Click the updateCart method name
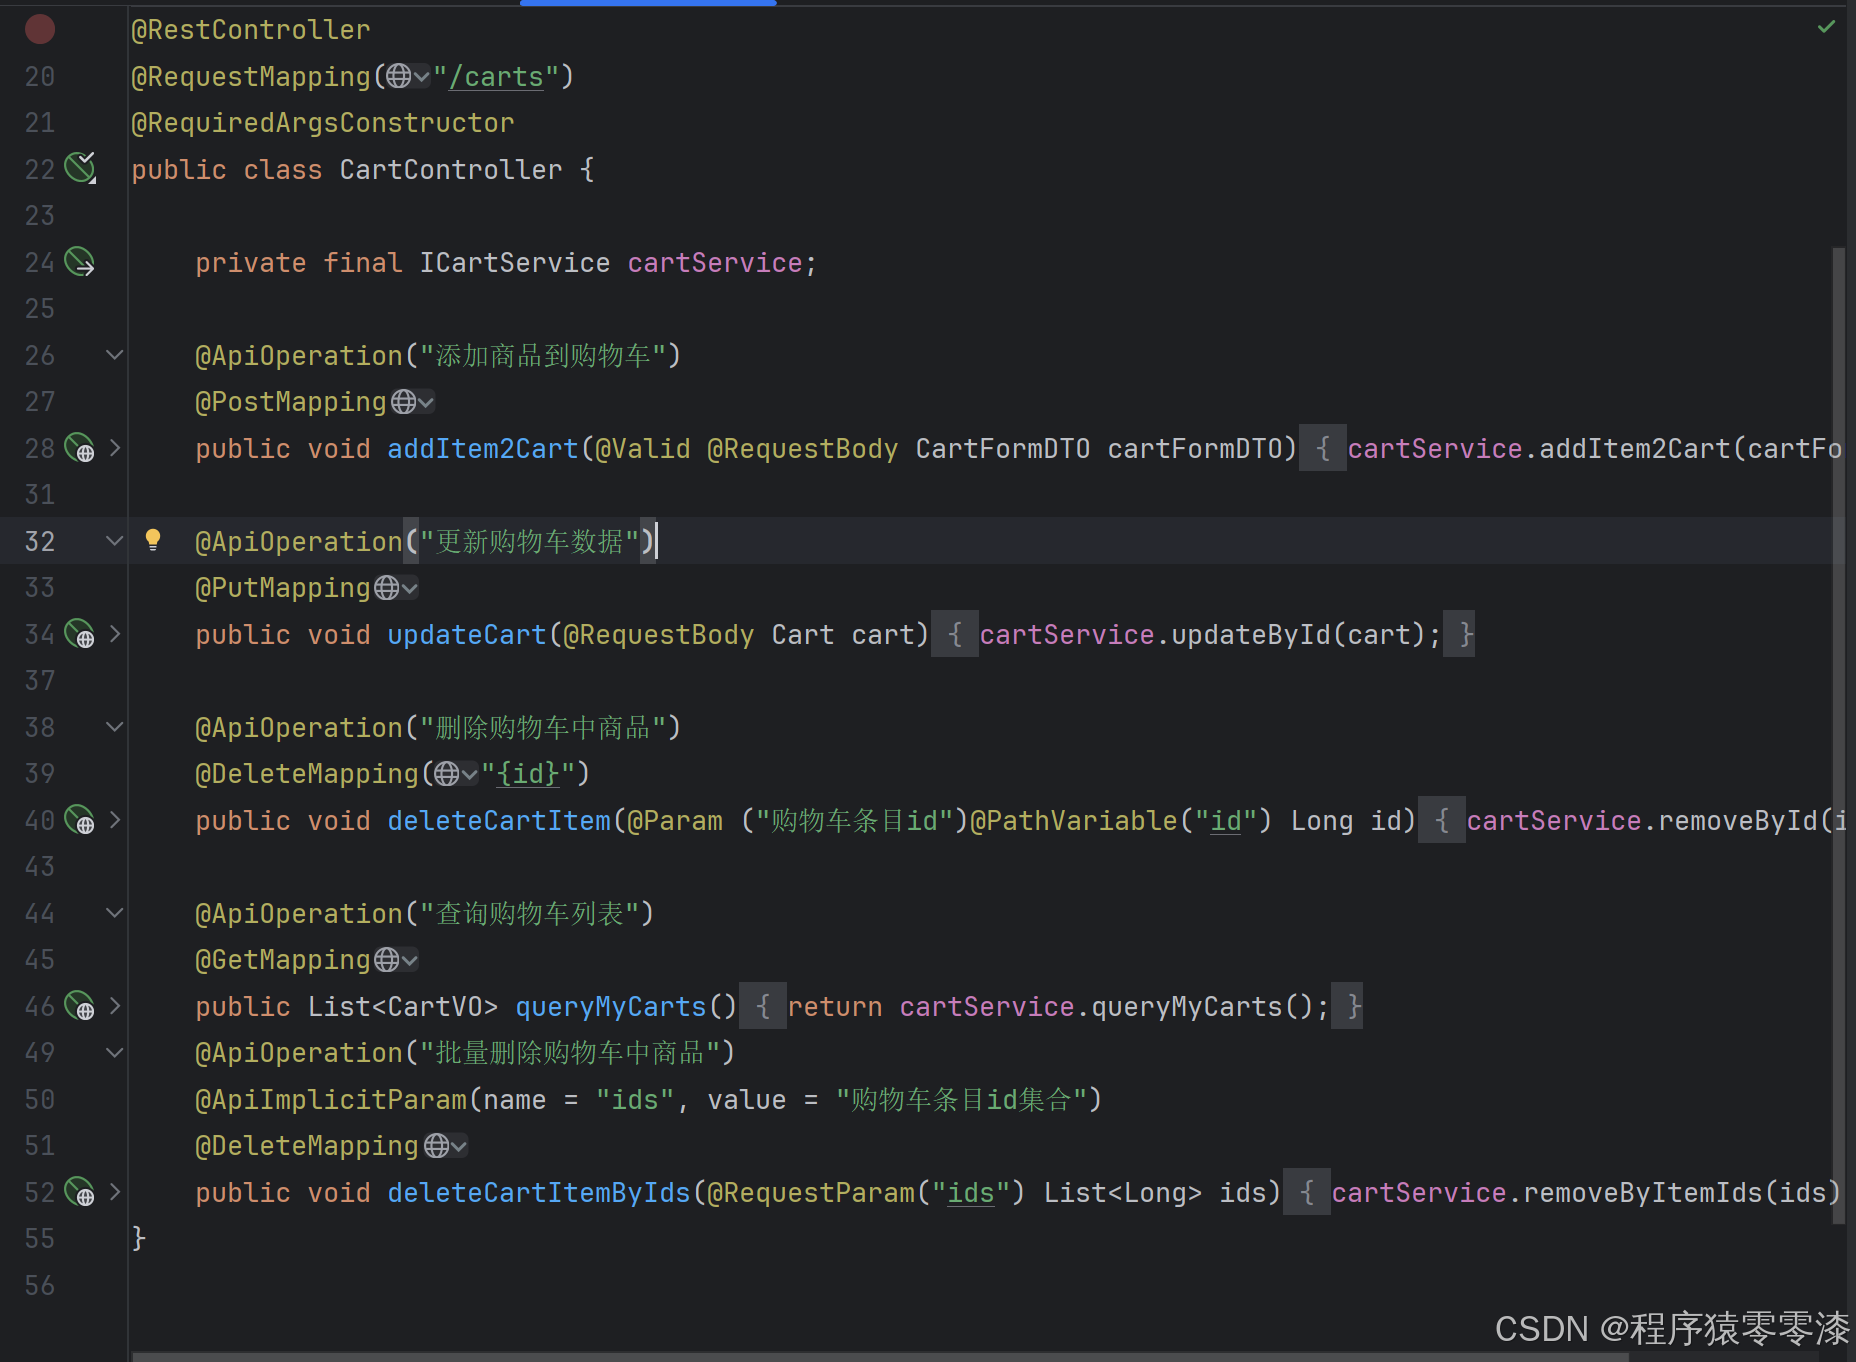This screenshot has height=1362, width=1856. point(467,635)
